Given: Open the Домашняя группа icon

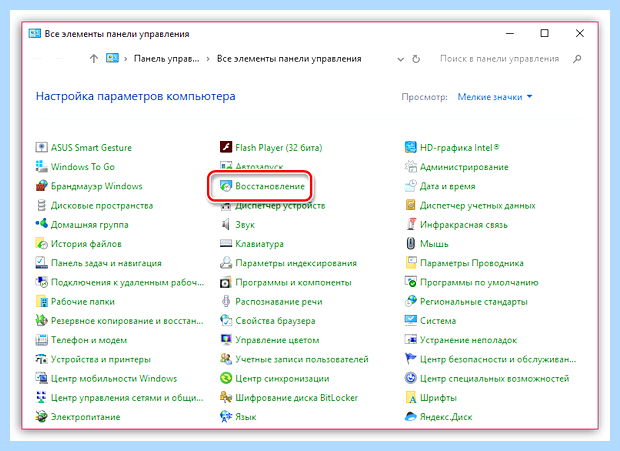Looking at the screenshot, I should (41, 225).
